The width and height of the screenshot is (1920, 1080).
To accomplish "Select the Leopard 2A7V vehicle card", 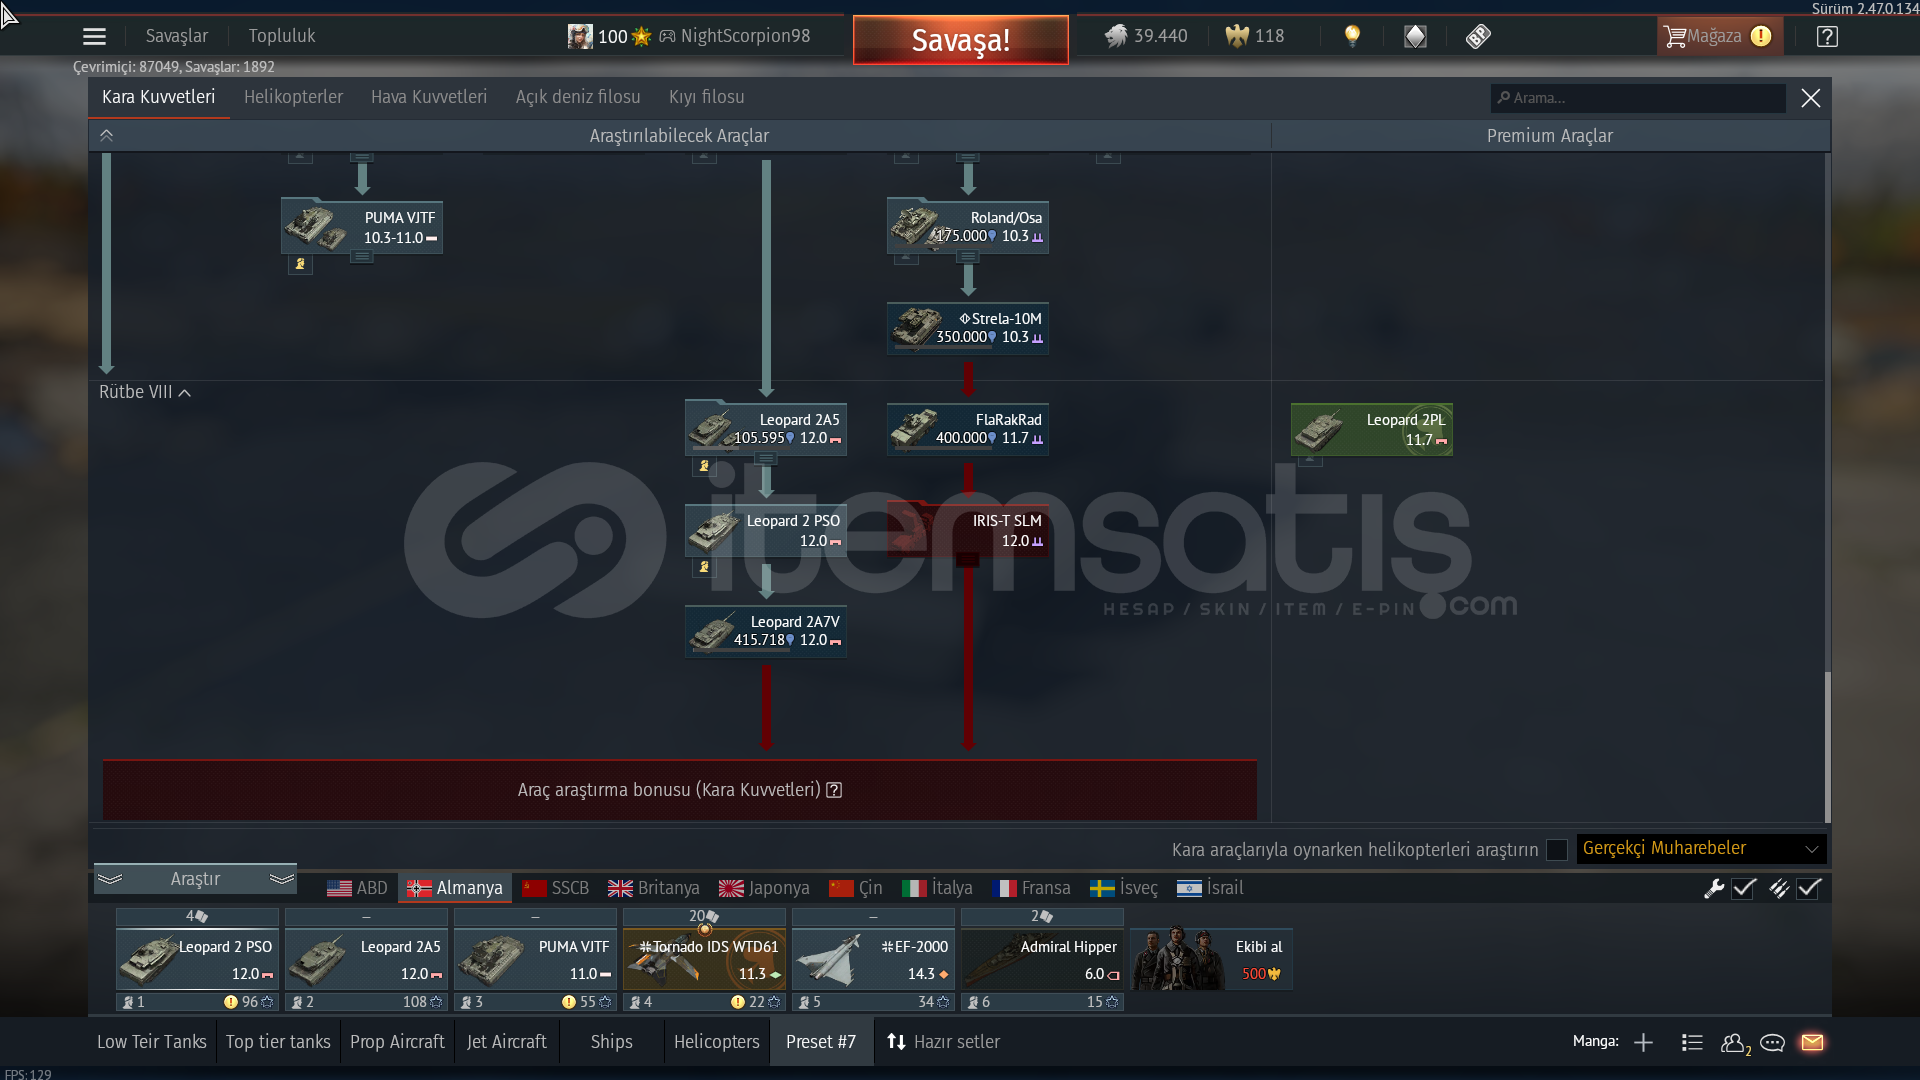I will pos(765,631).
